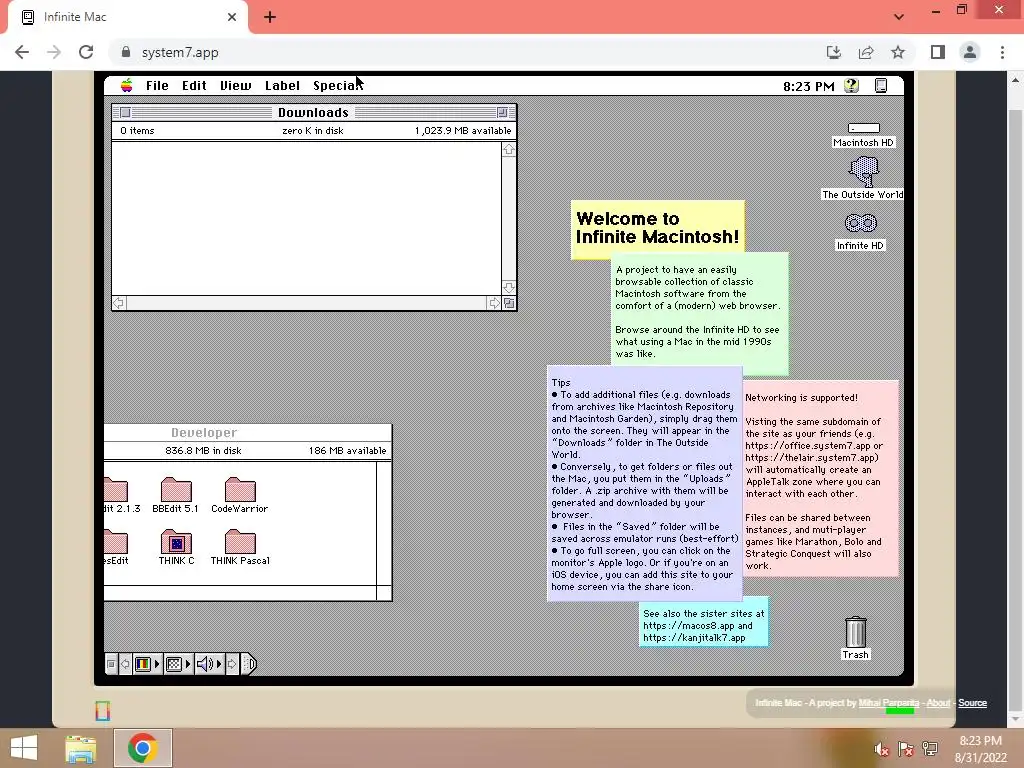
Task: Click the install app icon in address bar
Action: [x=834, y=52]
